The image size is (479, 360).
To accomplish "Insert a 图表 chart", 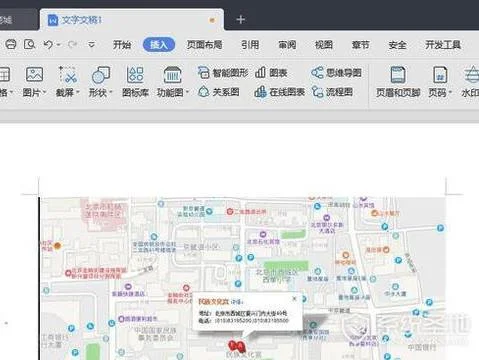I will [x=271, y=72].
